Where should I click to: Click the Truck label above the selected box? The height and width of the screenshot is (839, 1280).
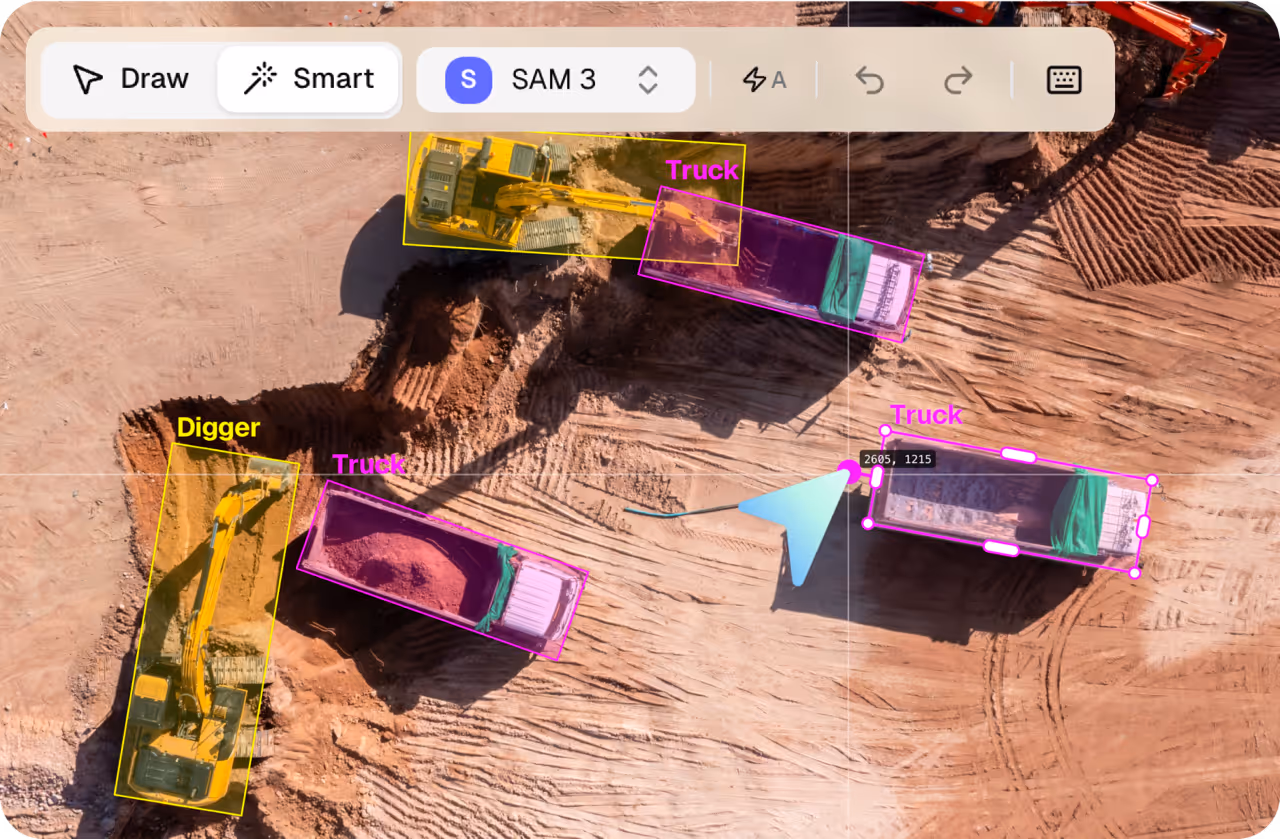(x=926, y=414)
